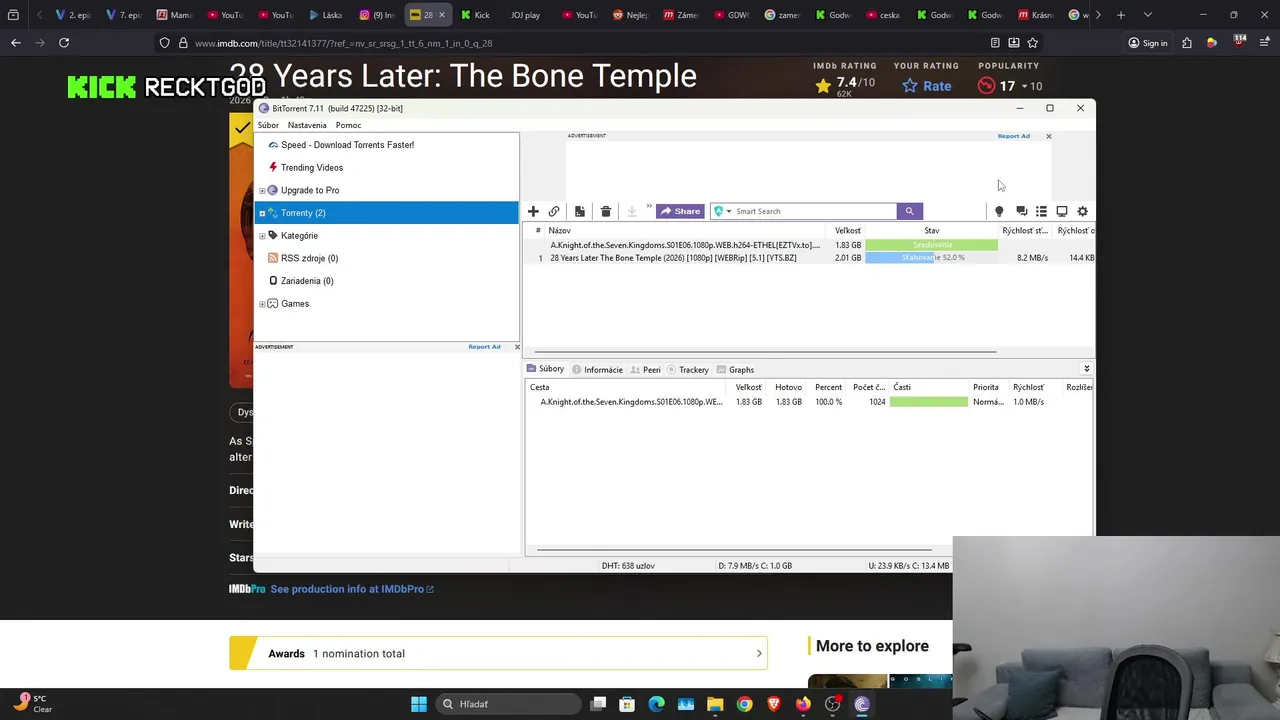
Task: Click the chat bubbles icon in toolbar
Action: pos(1021,211)
